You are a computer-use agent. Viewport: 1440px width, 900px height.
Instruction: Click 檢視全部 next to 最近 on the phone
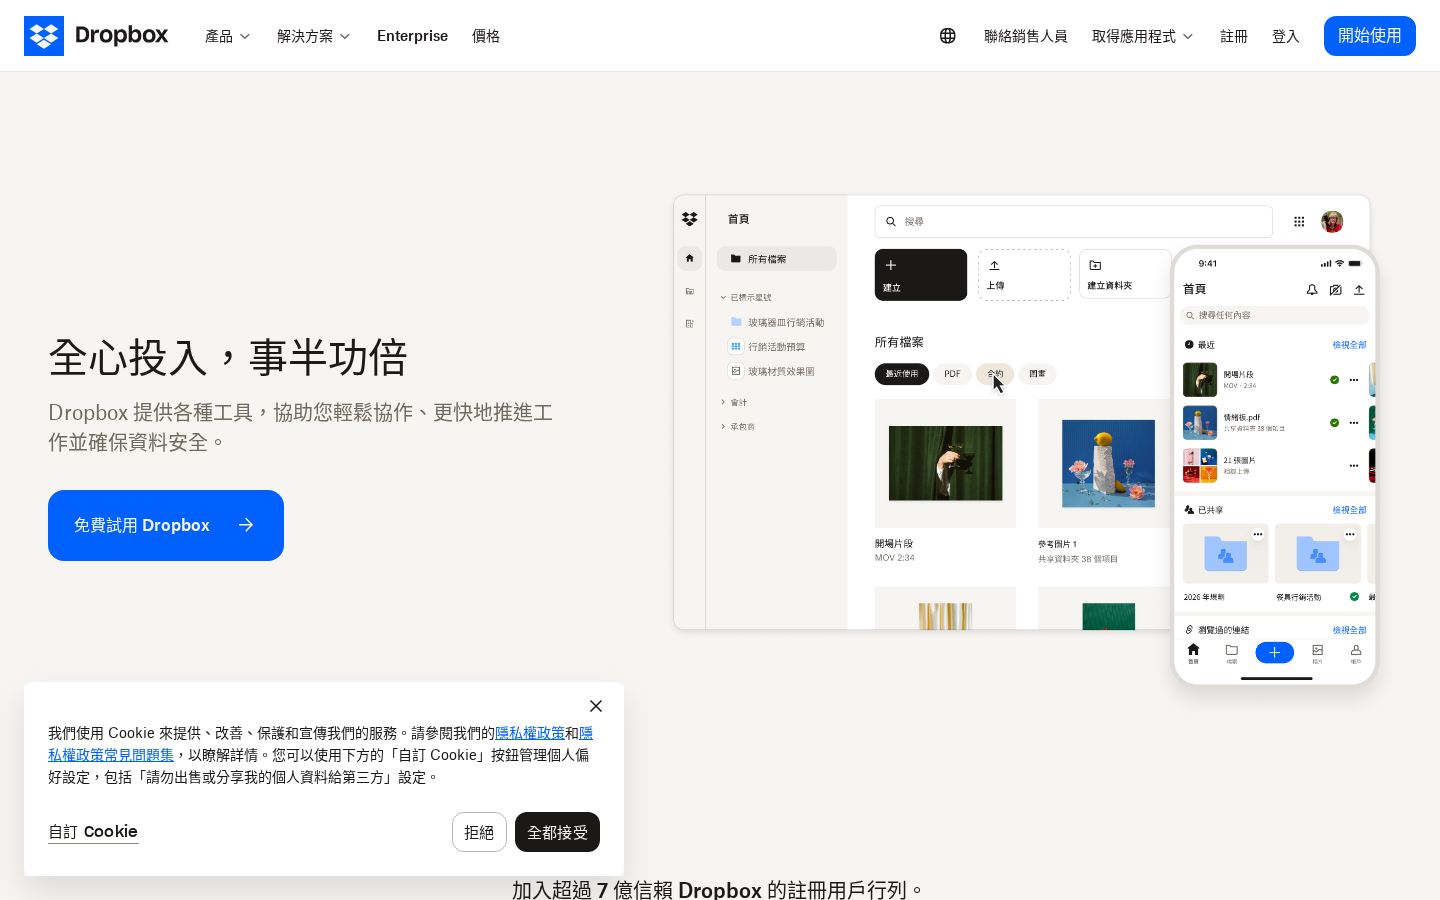coord(1349,345)
